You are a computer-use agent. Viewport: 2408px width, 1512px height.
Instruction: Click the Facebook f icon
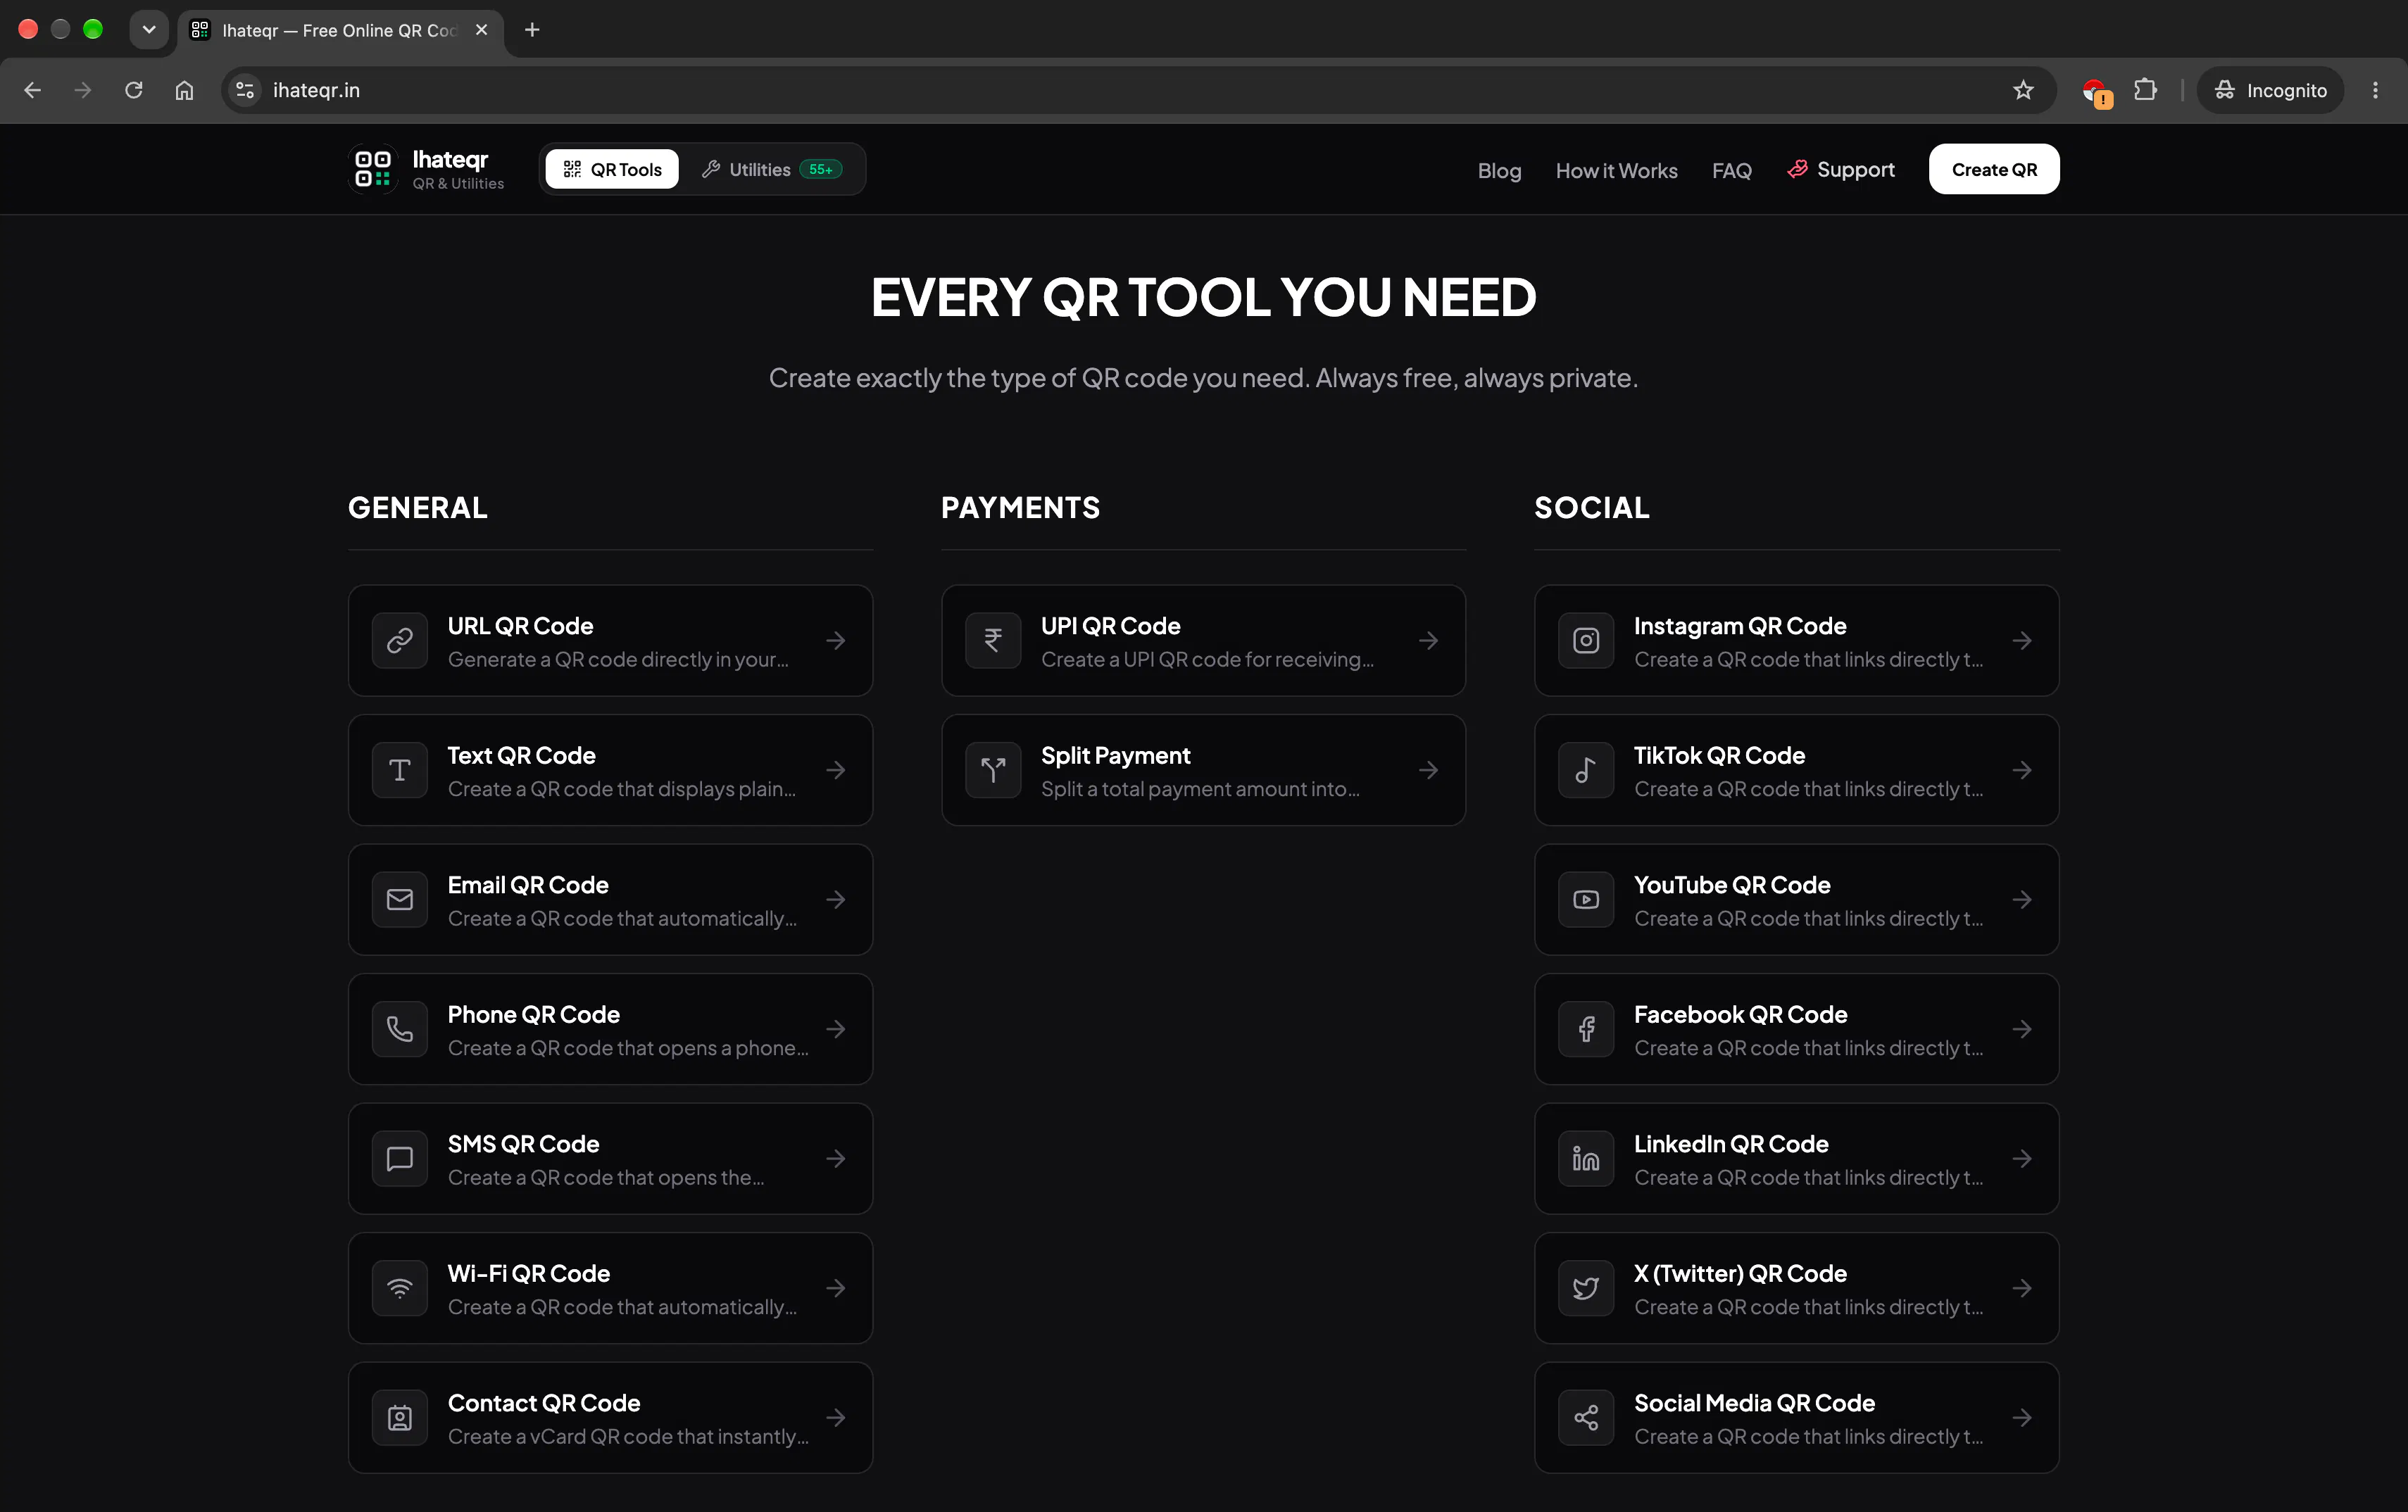[x=1586, y=1029]
